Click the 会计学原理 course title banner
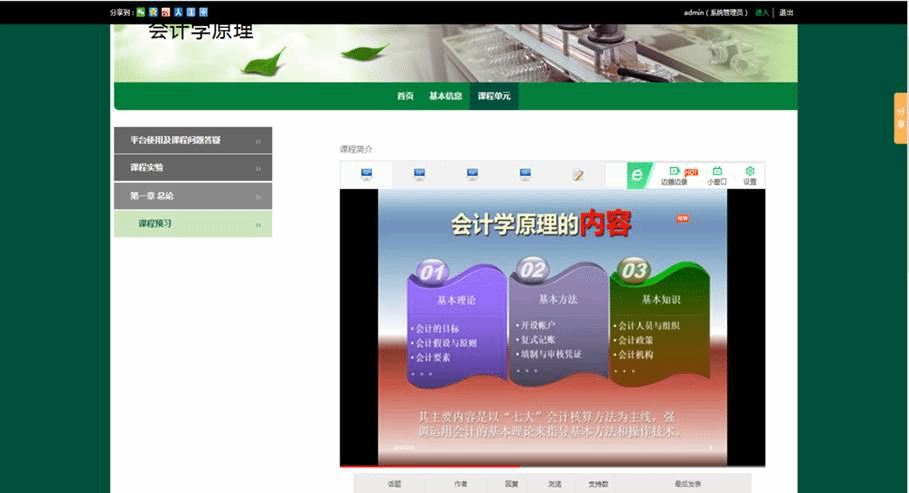909x493 pixels. (x=201, y=31)
